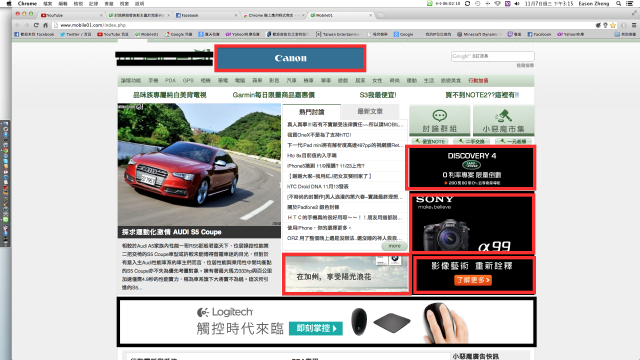Click the discussion groups speech bubble icon
Viewport: 640px width, 360px height.
point(440,116)
